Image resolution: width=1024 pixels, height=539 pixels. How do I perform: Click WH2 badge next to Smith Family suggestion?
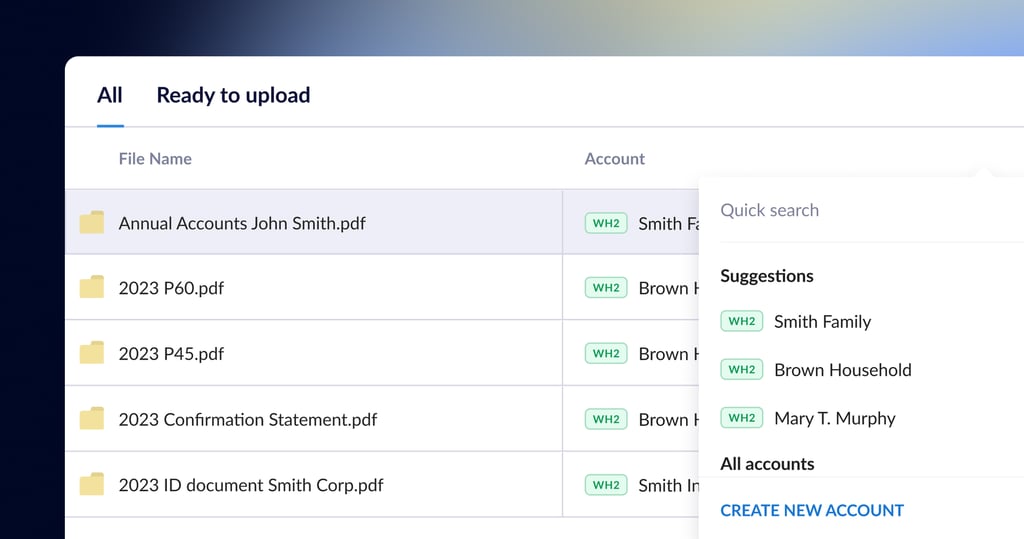741,321
